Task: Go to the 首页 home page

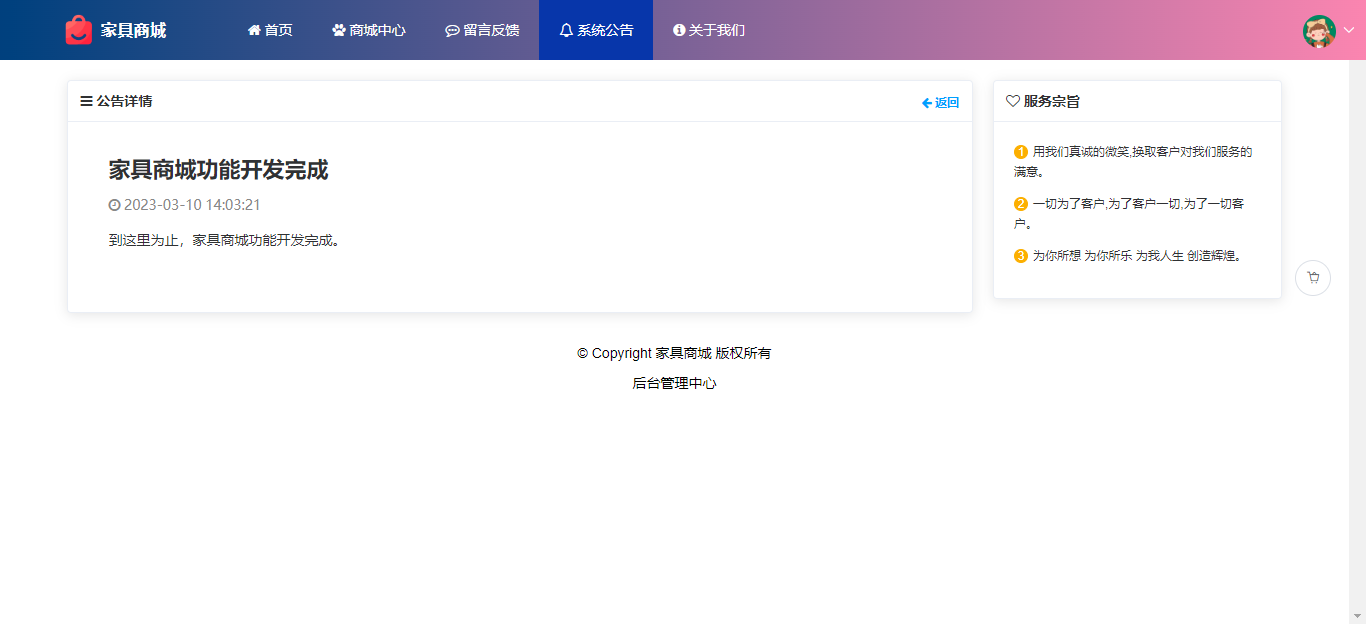Action: click(270, 30)
